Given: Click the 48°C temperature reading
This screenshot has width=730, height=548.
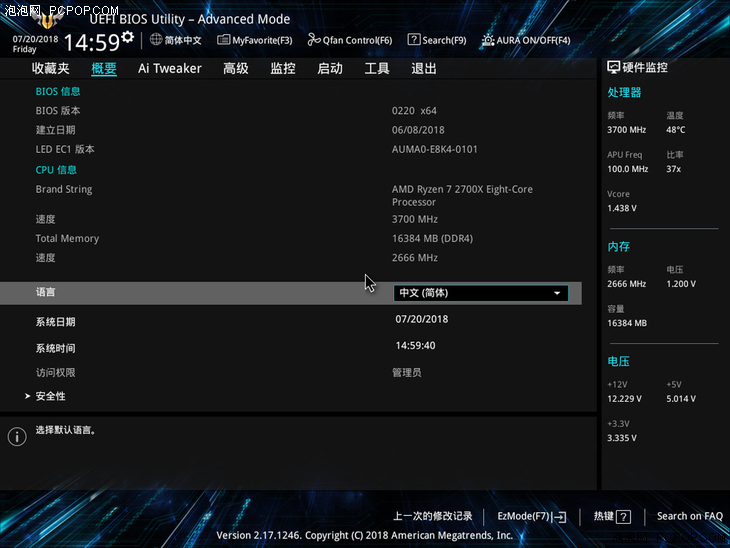Looking at the screenshot, I should (x=676, y=130).
